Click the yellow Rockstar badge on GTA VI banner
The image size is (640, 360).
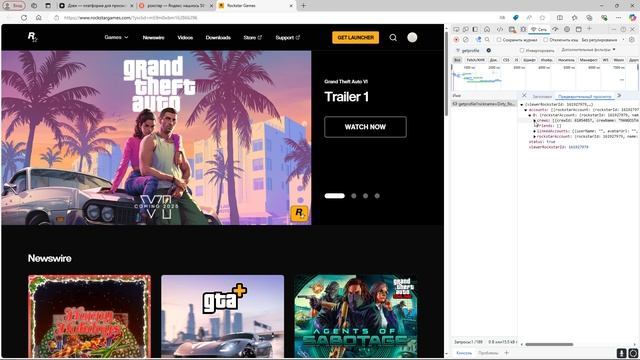click(299, 213)
